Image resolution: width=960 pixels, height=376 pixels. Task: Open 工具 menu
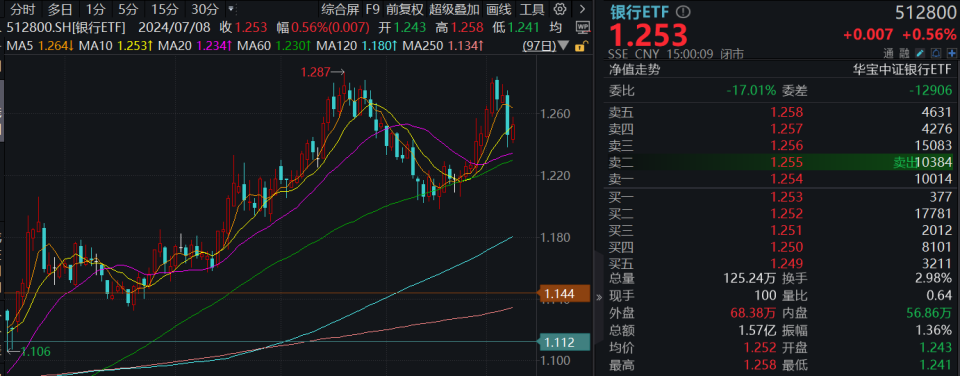pos(532,9)
